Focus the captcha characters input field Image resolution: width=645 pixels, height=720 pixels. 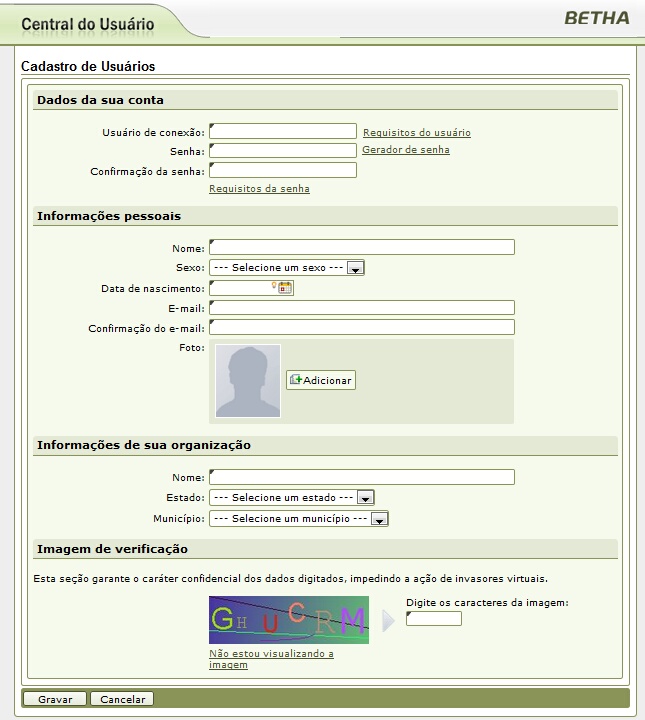[434, 619]
